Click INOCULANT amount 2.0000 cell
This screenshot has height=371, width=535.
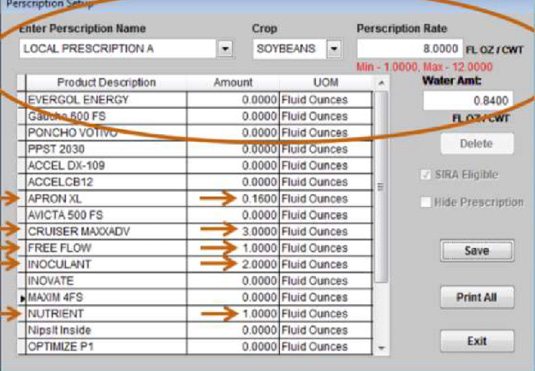(233, 264)
